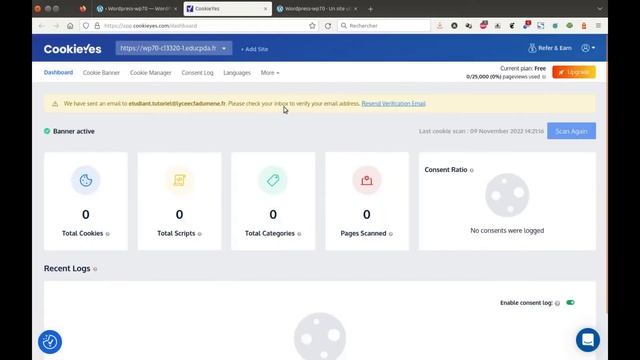Image resolution: width=640 pixels, height=360 pixels.
Task: Click the Last cookie scan date text
Action: coord(481,131)
